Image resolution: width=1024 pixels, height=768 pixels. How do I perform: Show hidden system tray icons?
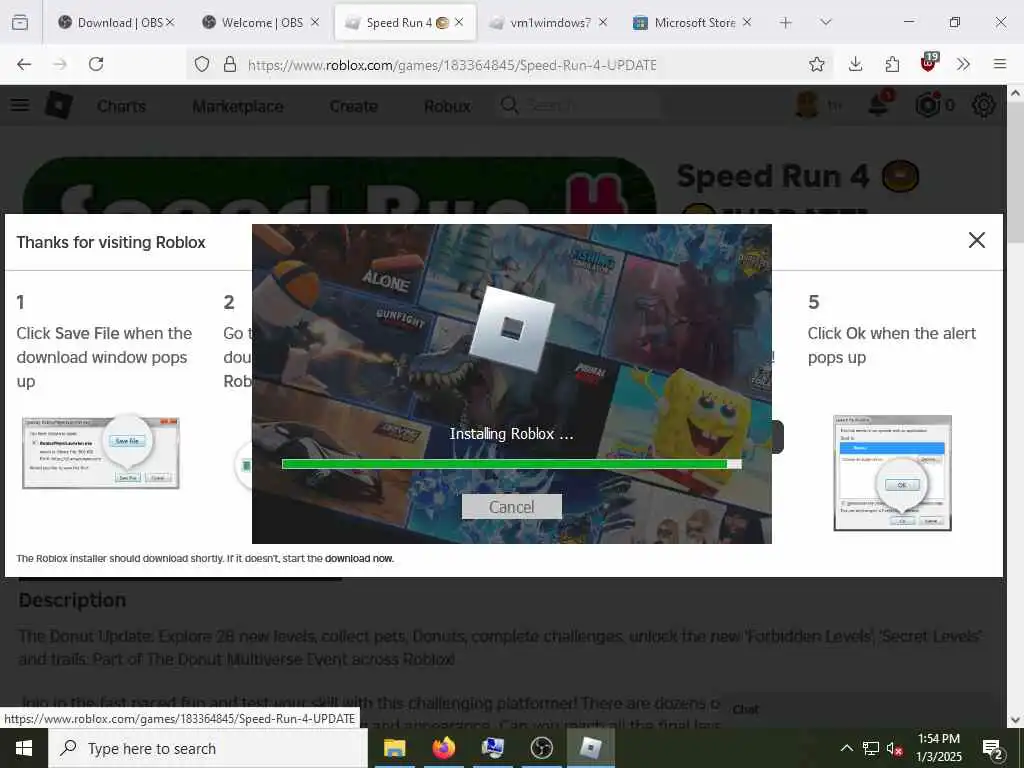coord(846,748)
